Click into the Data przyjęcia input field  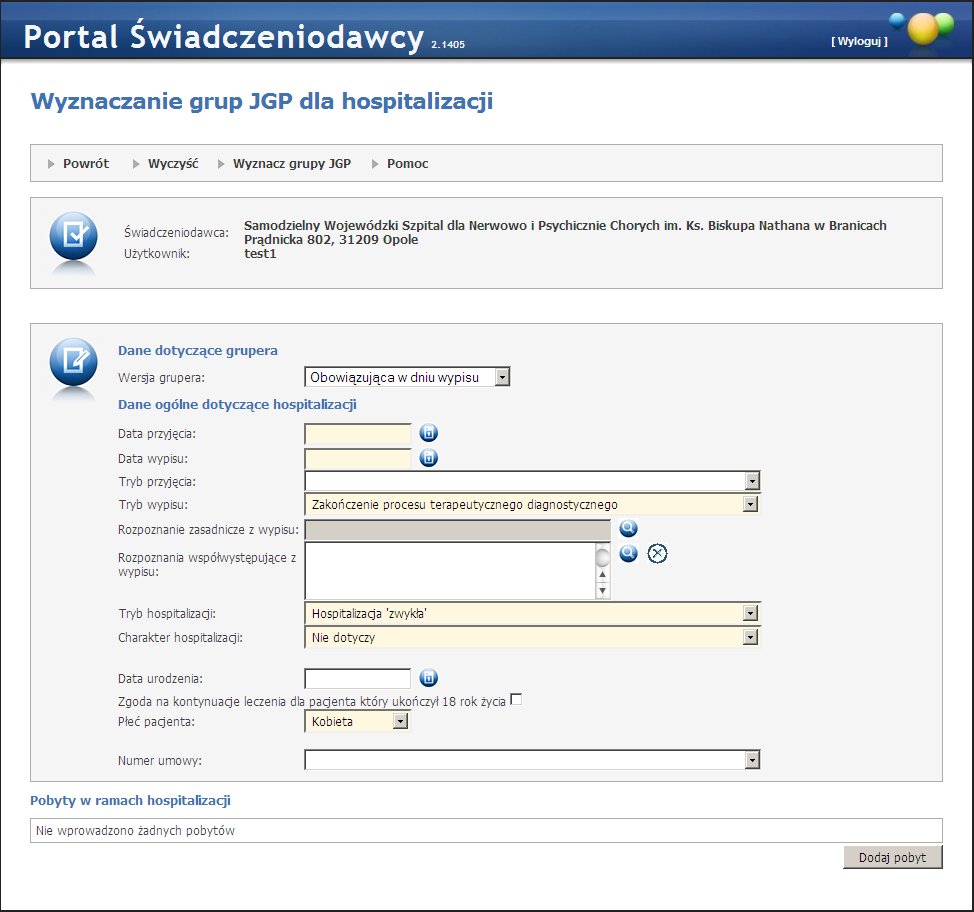click(357, 433)
